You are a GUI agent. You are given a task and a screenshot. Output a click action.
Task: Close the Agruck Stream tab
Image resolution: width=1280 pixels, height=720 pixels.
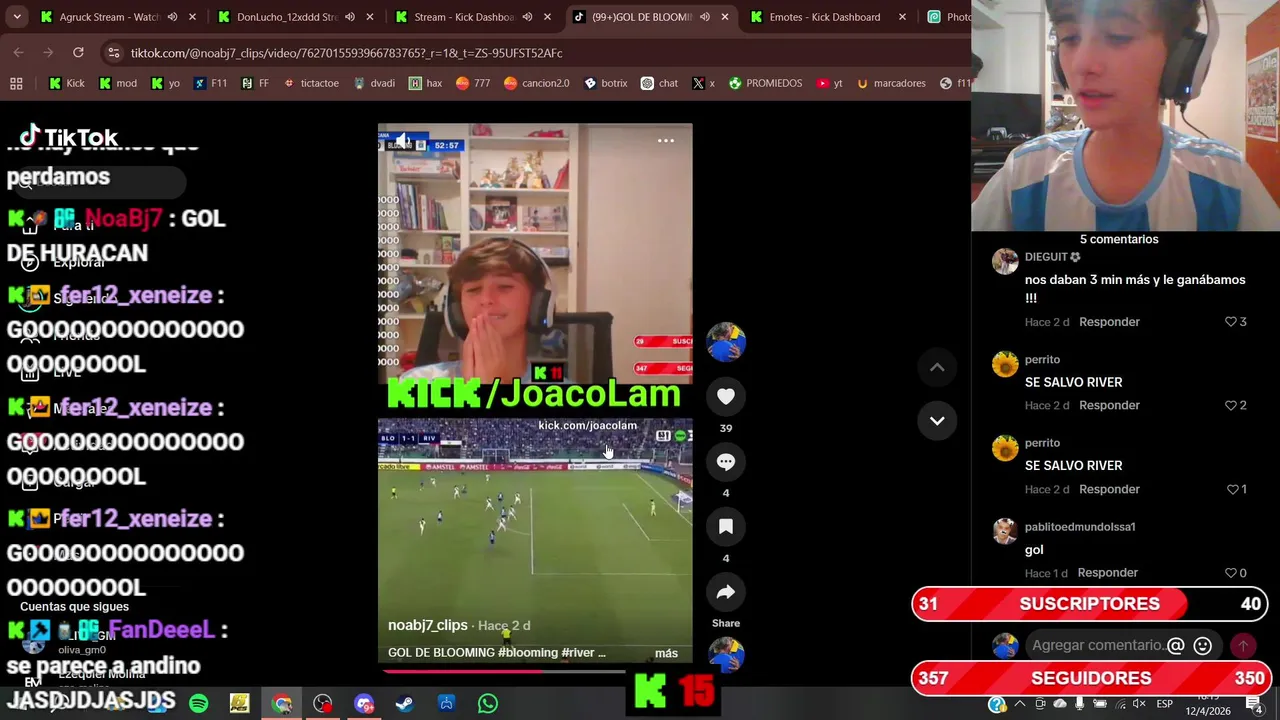click(x=192, y=17)
